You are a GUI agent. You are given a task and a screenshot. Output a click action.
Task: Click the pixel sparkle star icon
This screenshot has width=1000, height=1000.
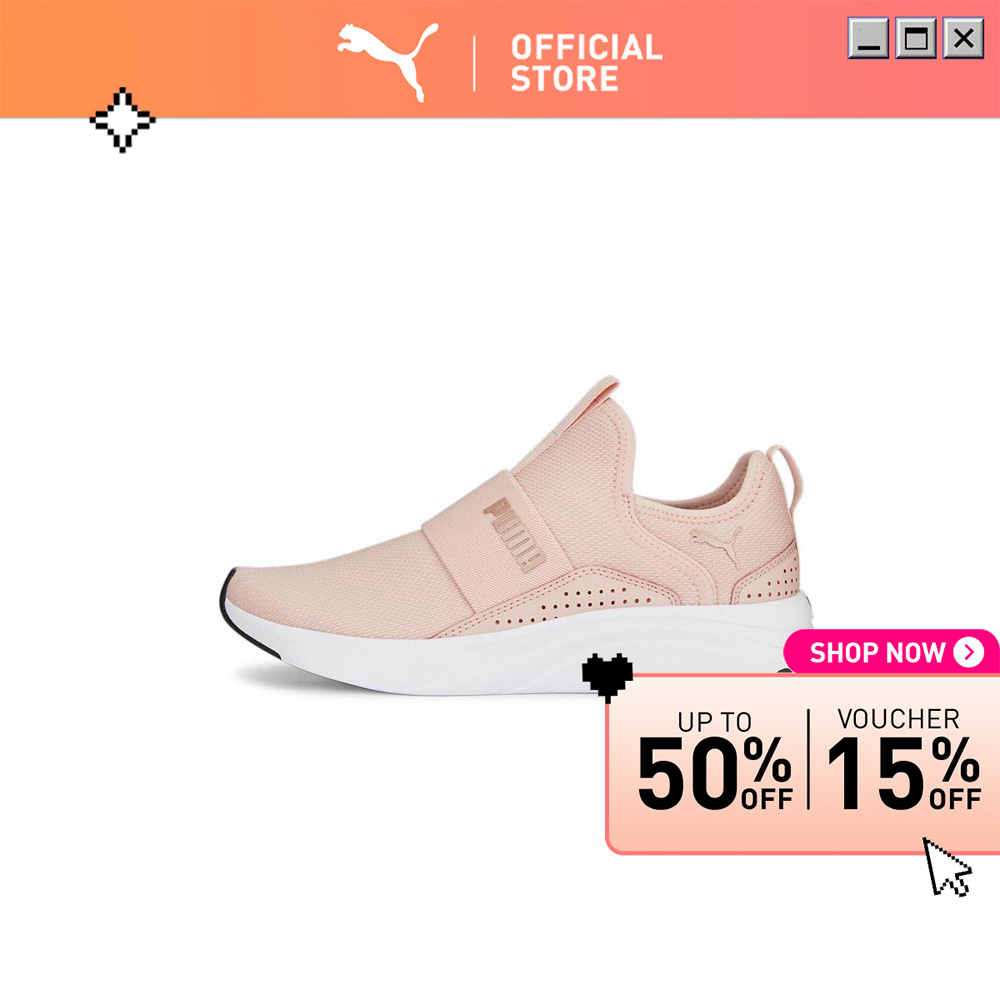coord(122,120)
